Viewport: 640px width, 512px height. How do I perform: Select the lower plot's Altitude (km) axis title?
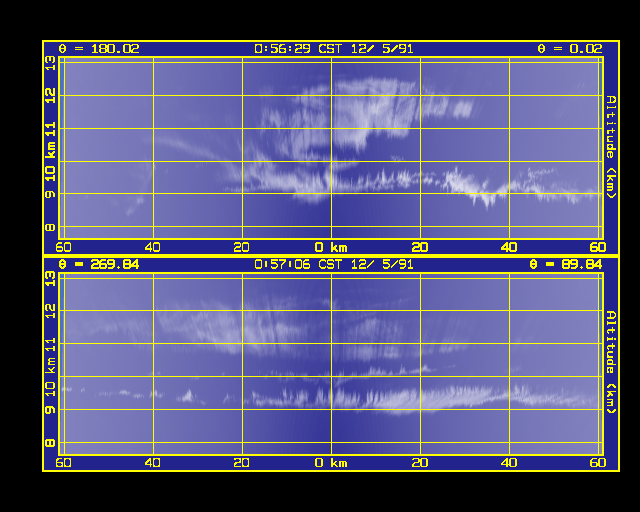pos(610,362)
